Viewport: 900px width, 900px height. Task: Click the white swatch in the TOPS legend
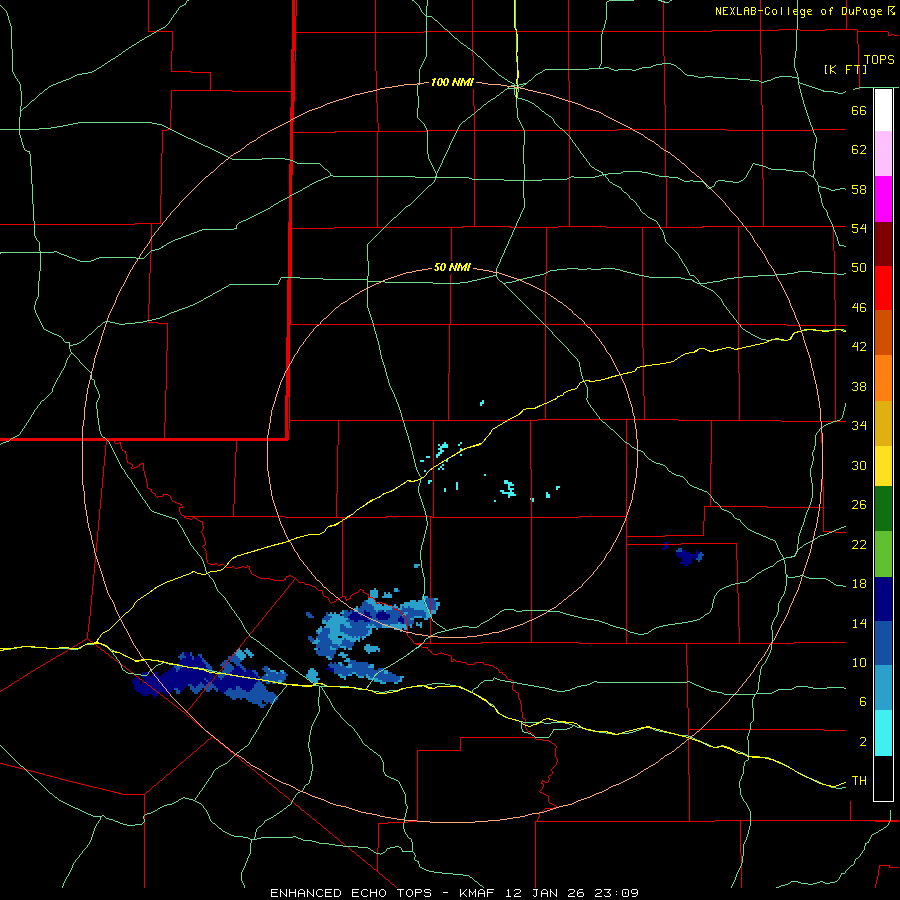(x=883, y=110)
